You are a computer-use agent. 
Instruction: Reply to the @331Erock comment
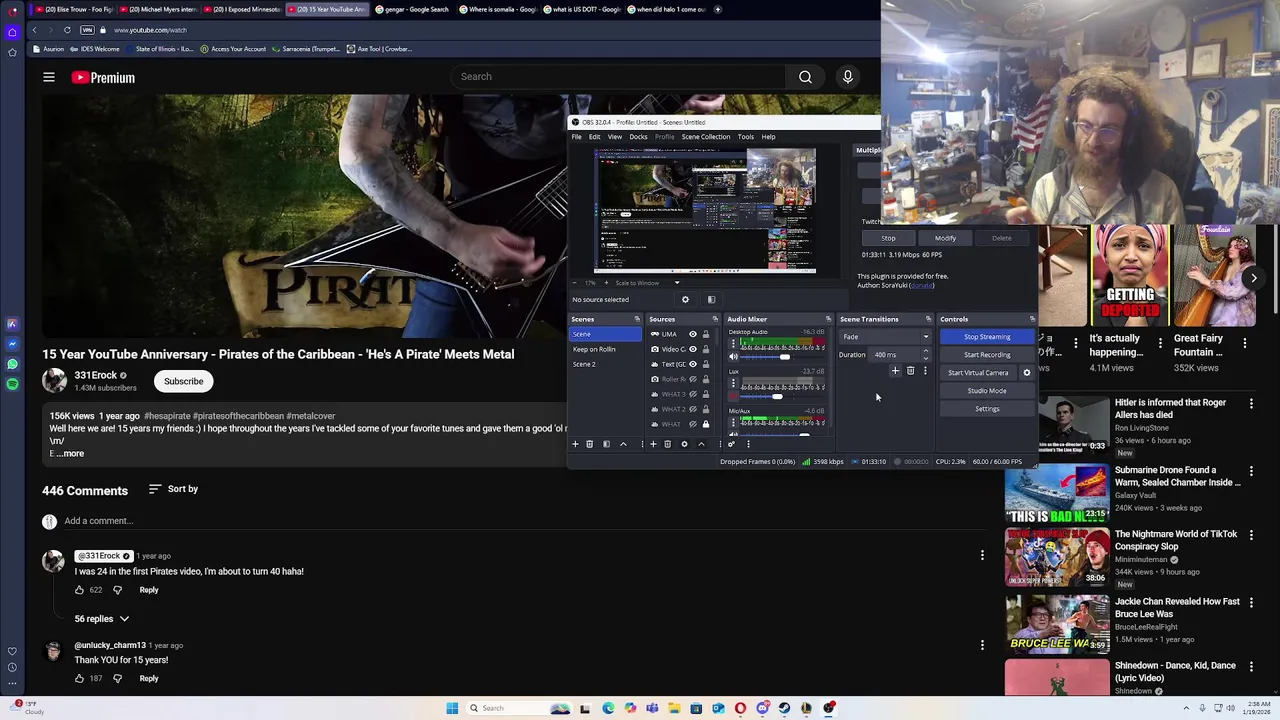(x=148, y=590)
